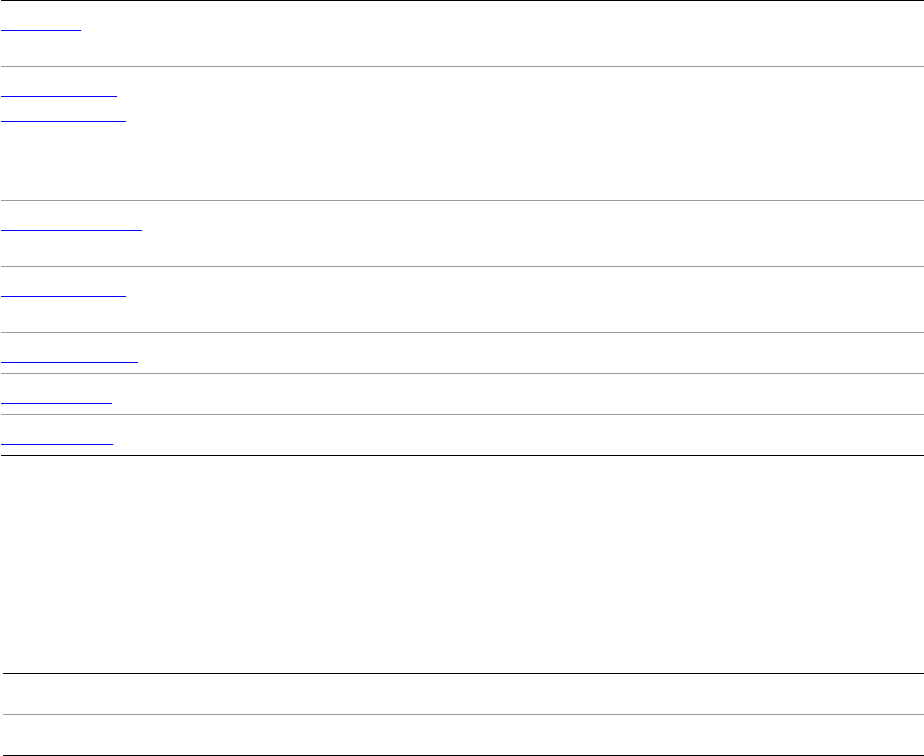Select the empty cell right of sixth-row link
Image resolution: width=924 pixels, height=756 pixels.
pyautogui.click(x=500, y=394)
